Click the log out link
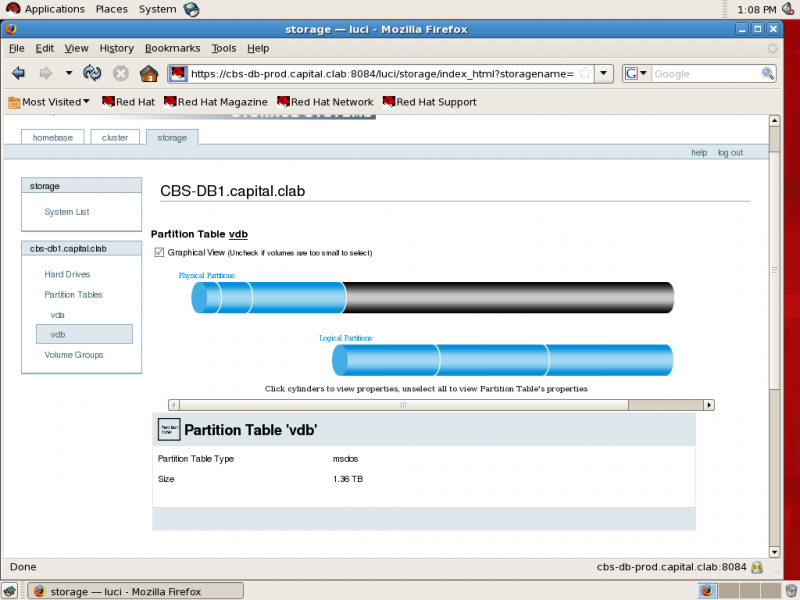 [x=730, y=153]
